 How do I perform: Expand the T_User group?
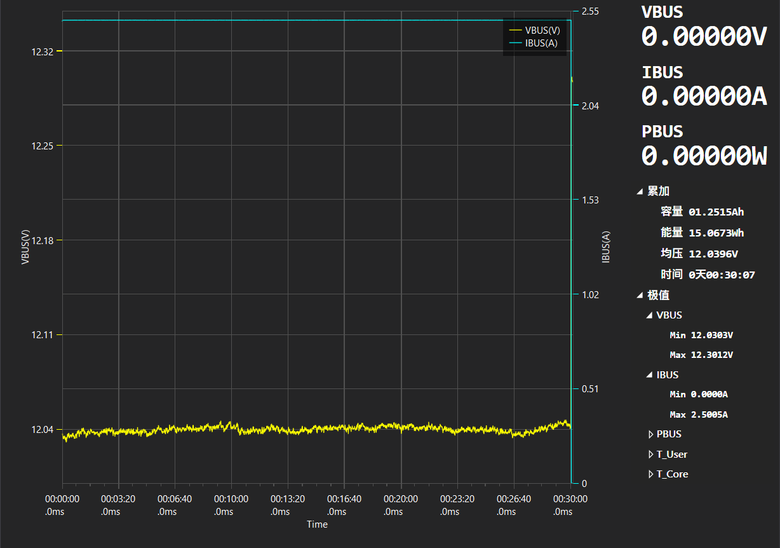(651, 455)
